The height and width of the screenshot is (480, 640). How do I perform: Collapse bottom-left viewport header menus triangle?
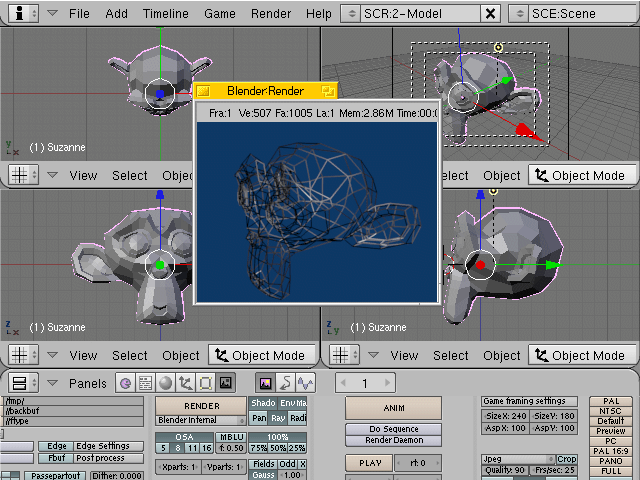pos(52,355)
